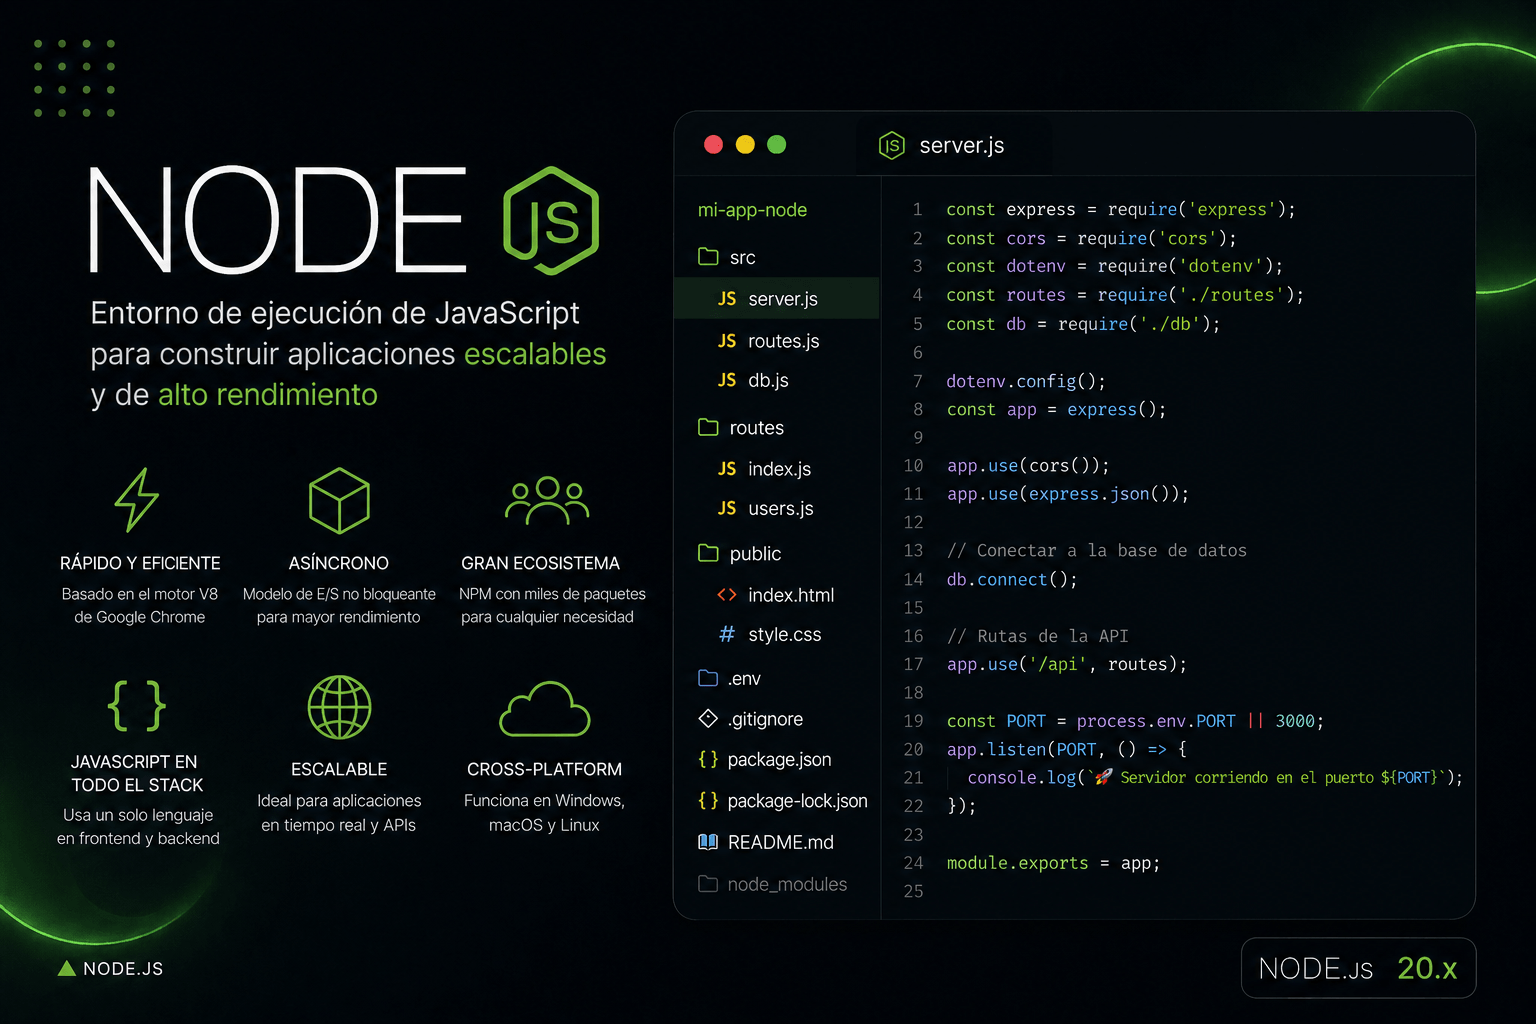The height and width of the screenshot is (1024, 1536).
Task: Open index.html in the file tree
Action: pos(791,595)
